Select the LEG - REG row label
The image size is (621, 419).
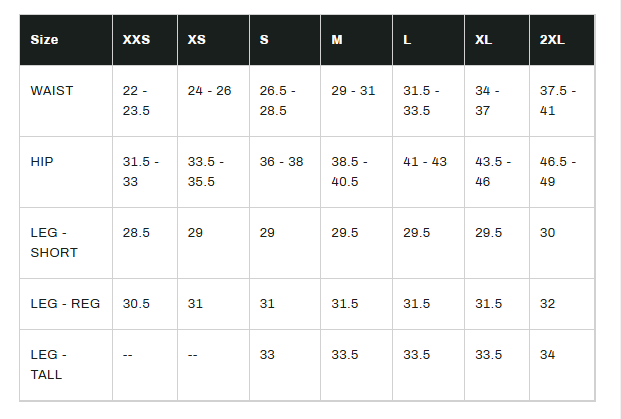pyautogui.click(x=66, y=304)
